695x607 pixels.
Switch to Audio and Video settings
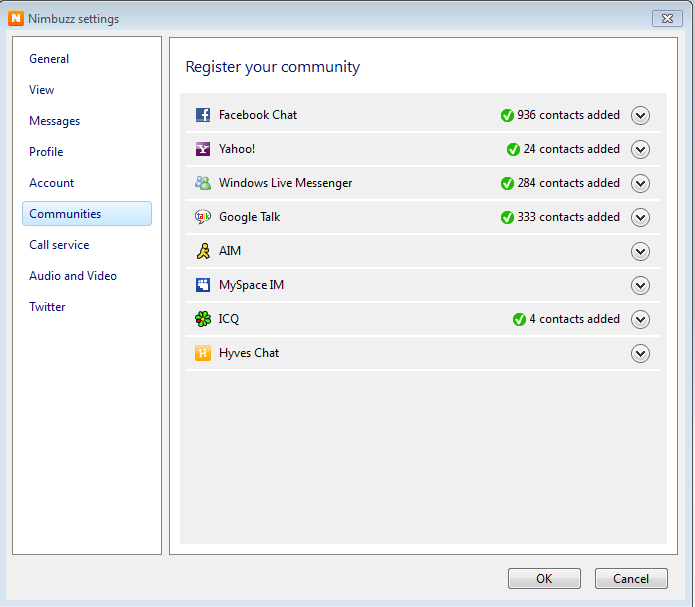pos(73,276)
